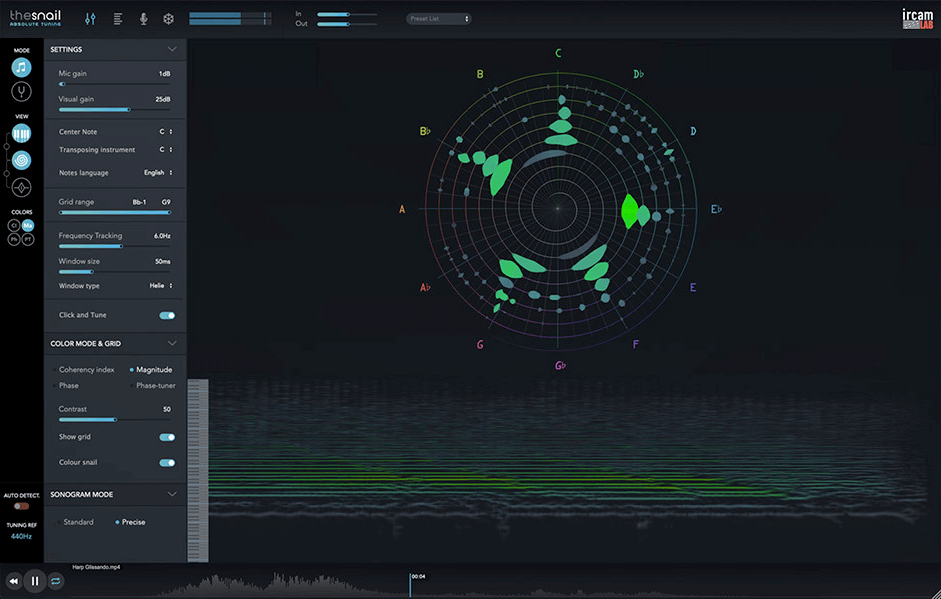Viewport: 941px width, 599px height.
Task: Switch to tuning fork mode
Action: (21, 92)
